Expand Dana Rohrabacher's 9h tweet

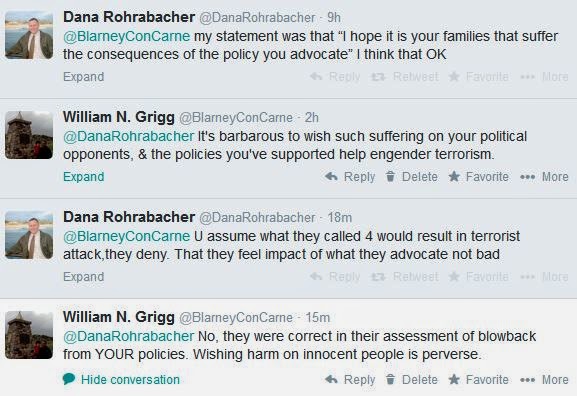click(x=84, y=77)
